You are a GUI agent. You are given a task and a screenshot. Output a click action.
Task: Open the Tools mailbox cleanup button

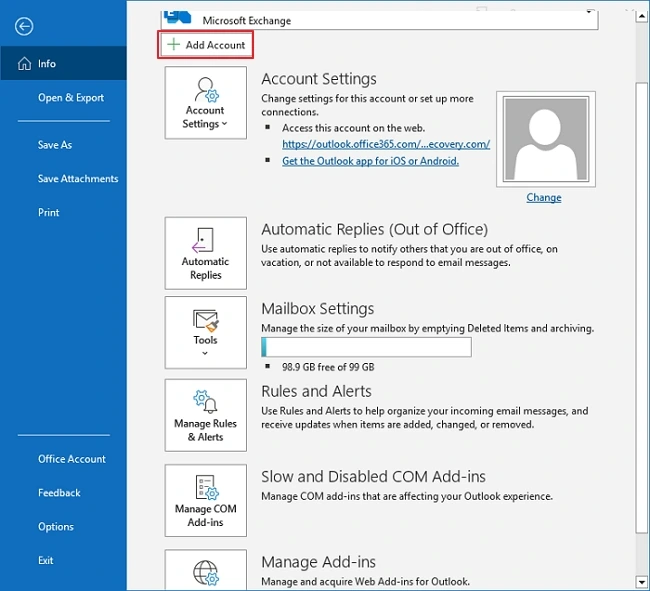tap(206, 332)
